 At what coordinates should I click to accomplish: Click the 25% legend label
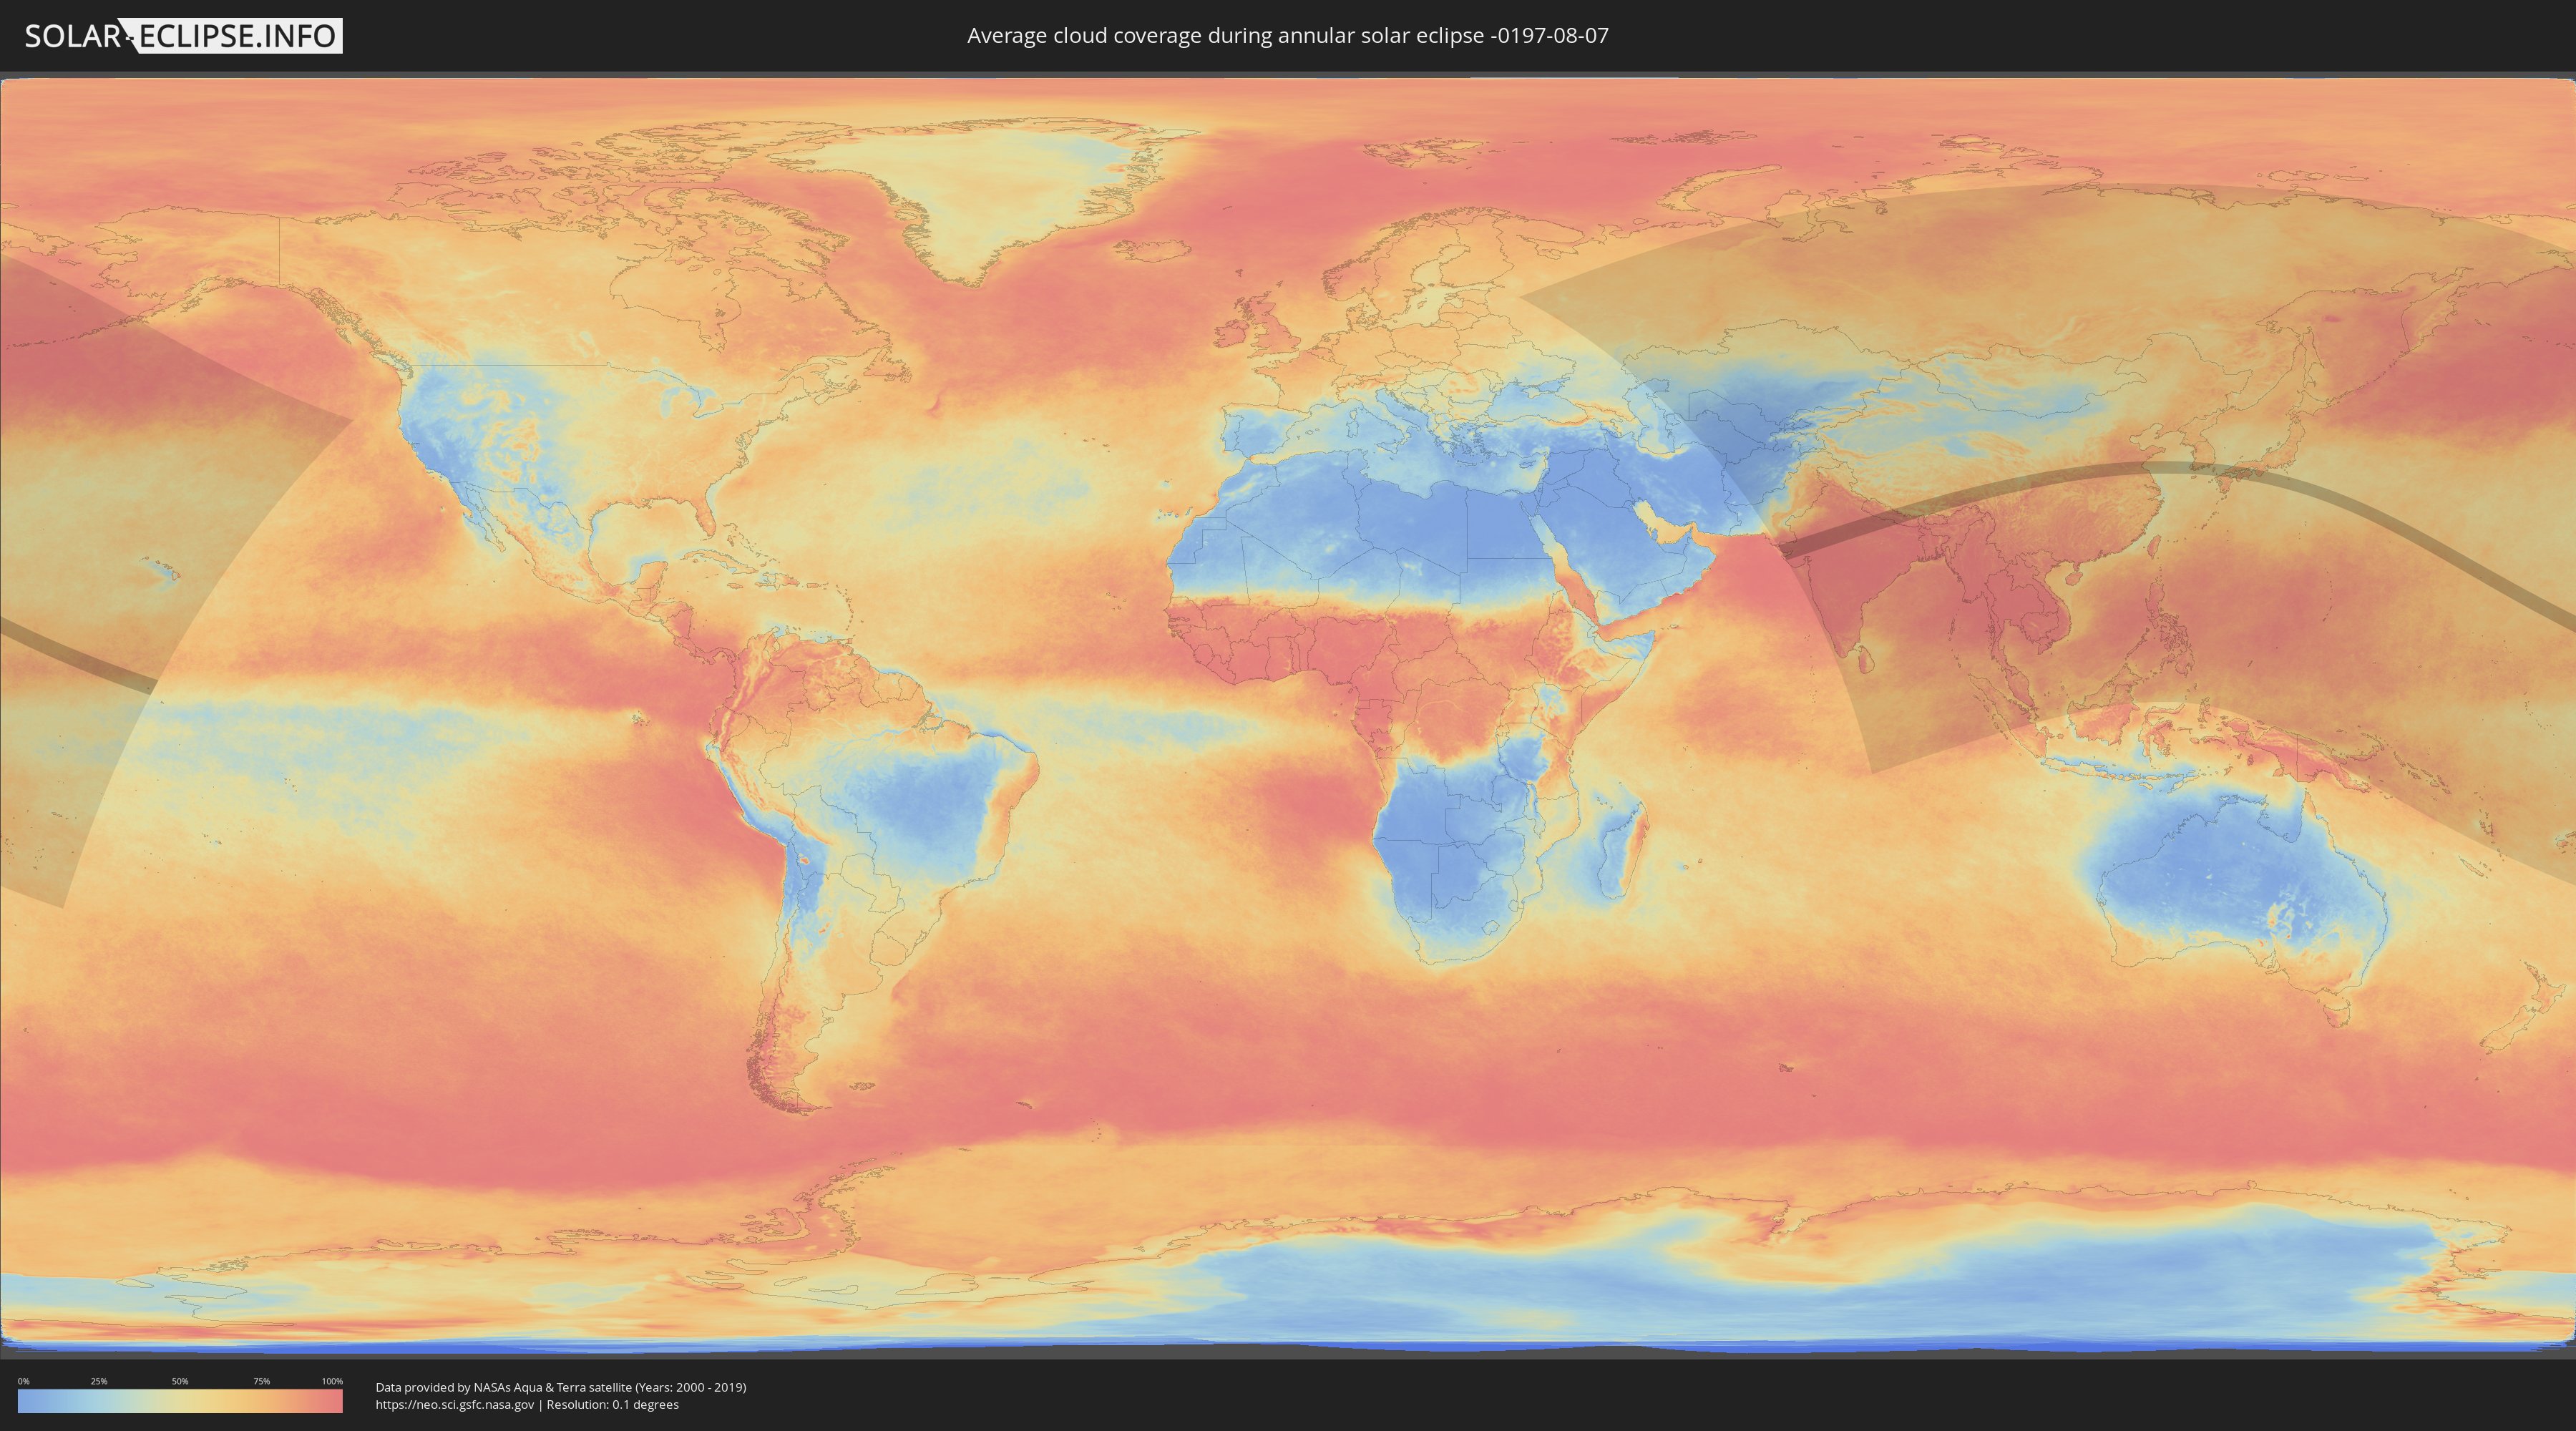pyautogui.click(x=99, y=1381)
